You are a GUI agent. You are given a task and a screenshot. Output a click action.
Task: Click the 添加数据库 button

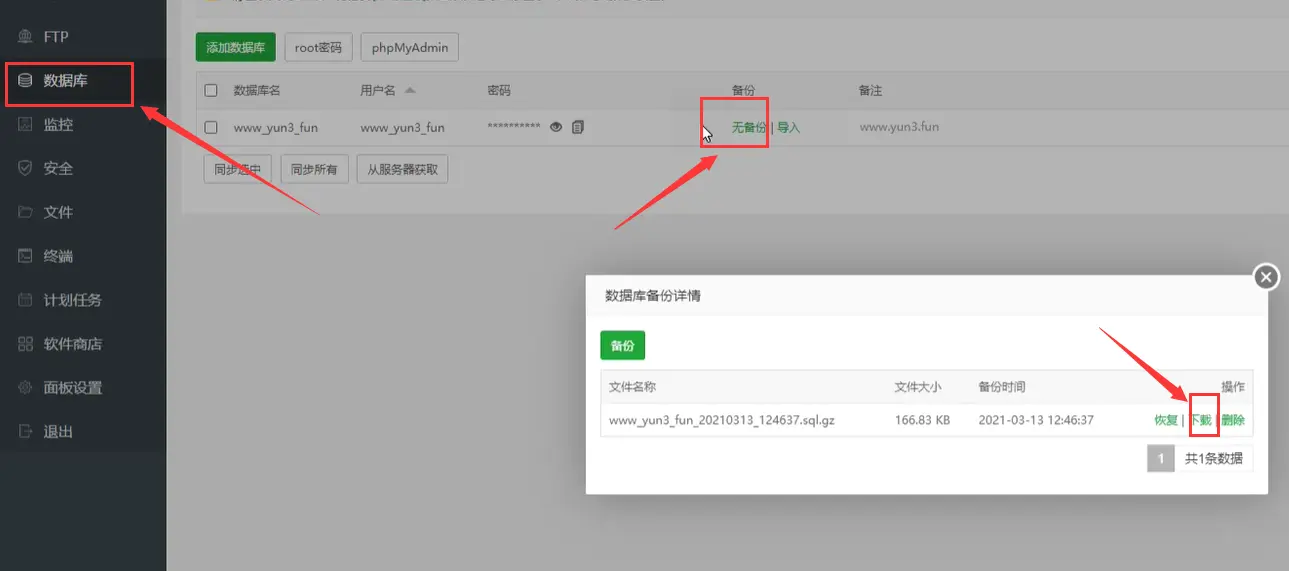(x=235, y=47)
